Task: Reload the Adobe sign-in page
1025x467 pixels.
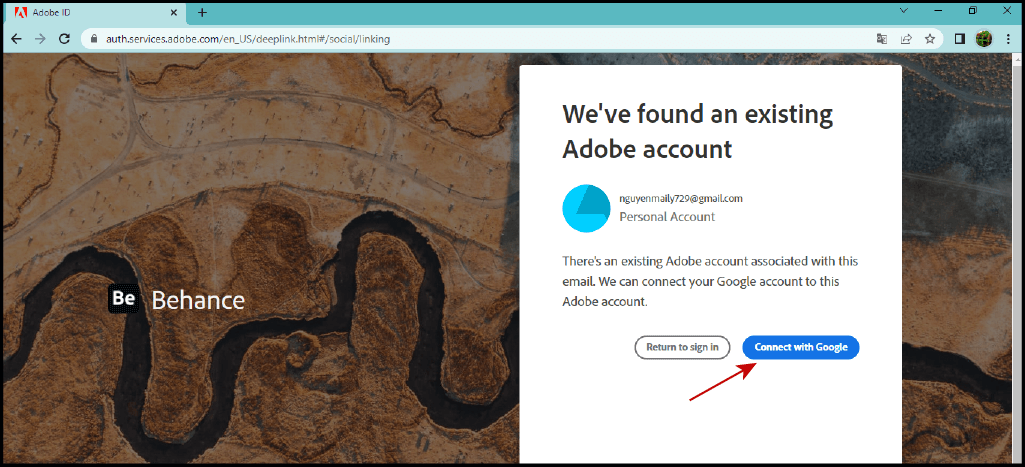Action: point(65,39)
